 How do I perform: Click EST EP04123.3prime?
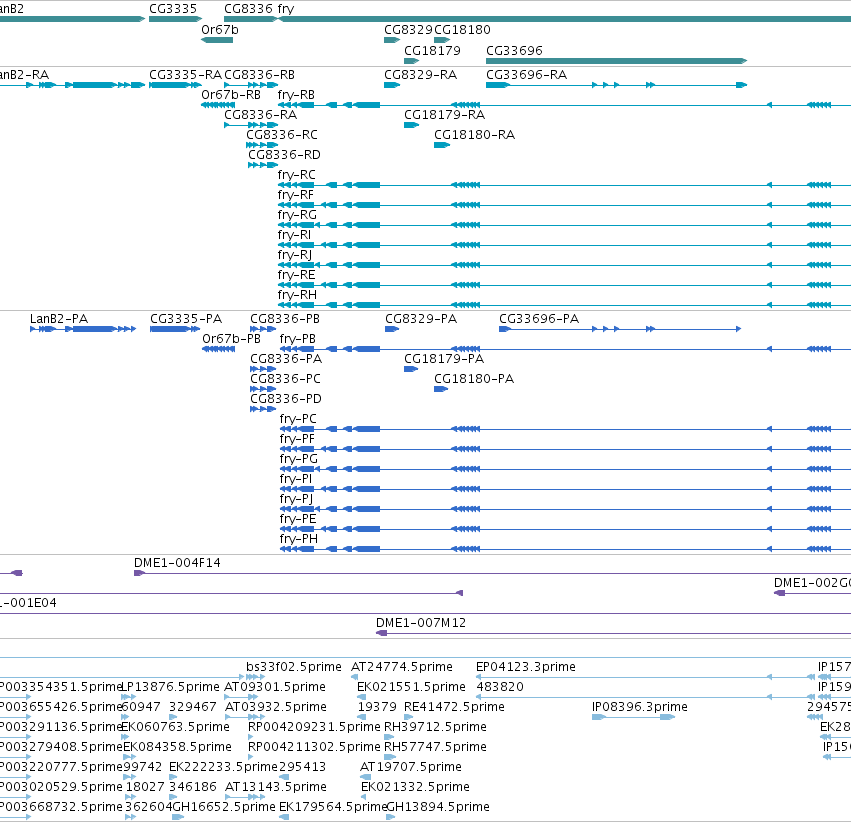(526, 667)
